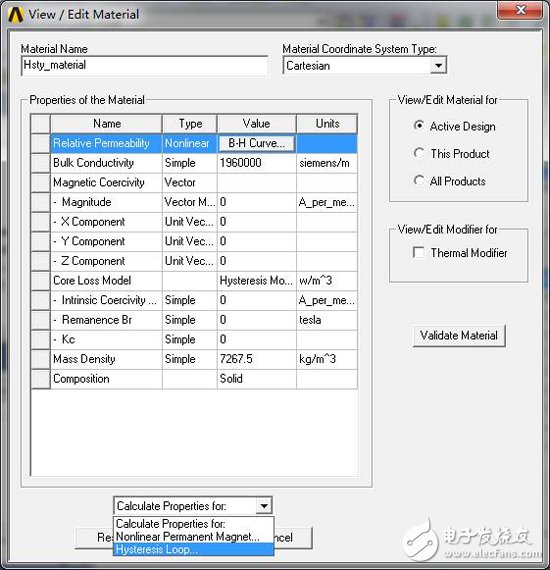The image size is (550, 570).
Task: Select the Core Loss Model value cell
Action: pos(257,281)
